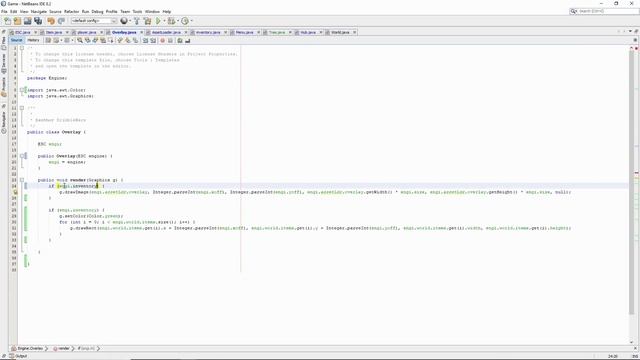Screen dimensions: 640x360
Task: Close the Overlay.java tab
Action: pyautogui.click(x=142, y=32)
